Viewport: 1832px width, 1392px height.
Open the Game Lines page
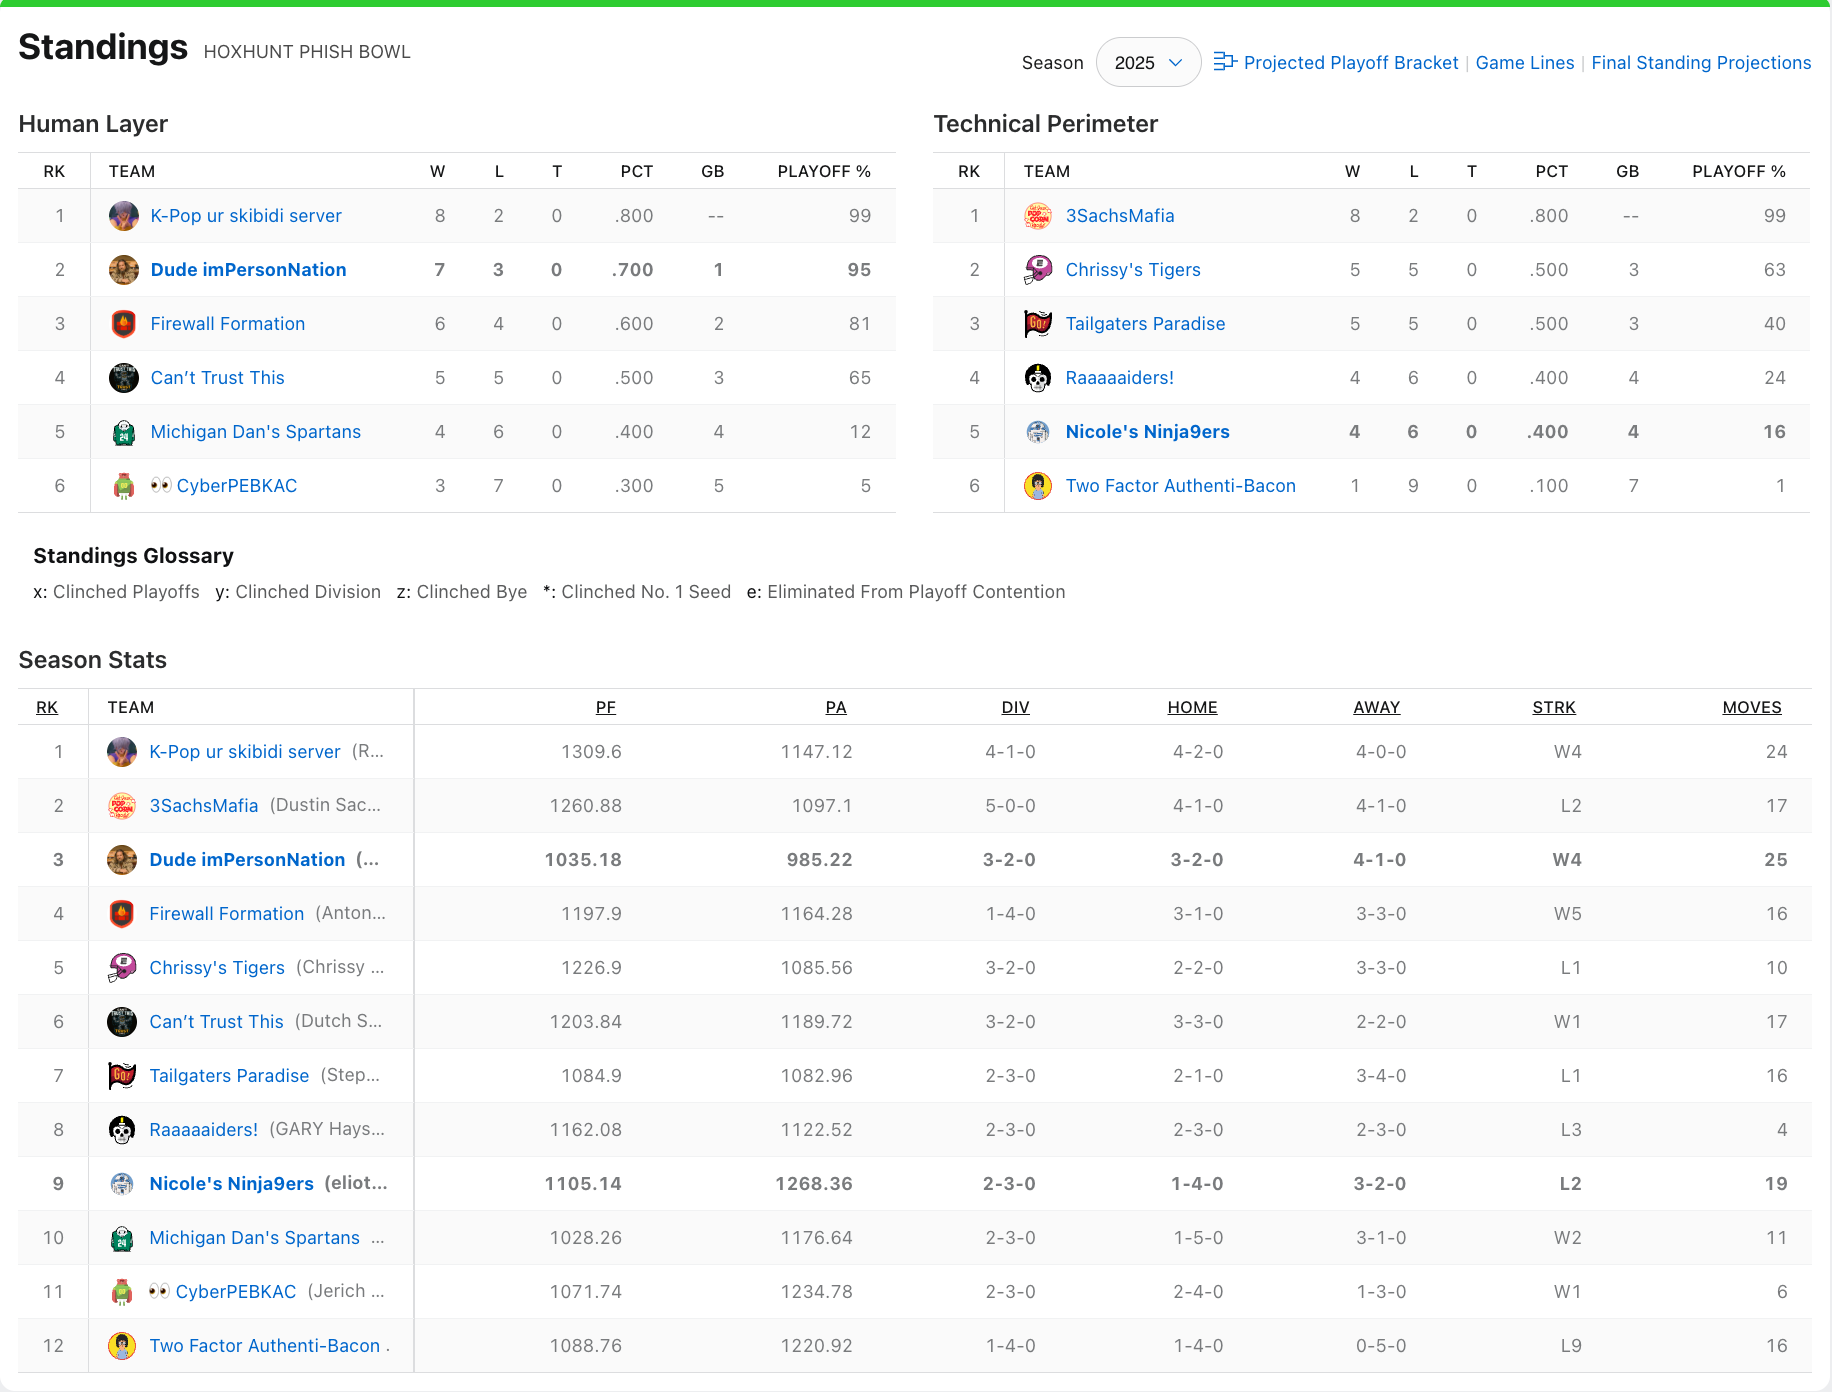click(x=1524, y=62)
